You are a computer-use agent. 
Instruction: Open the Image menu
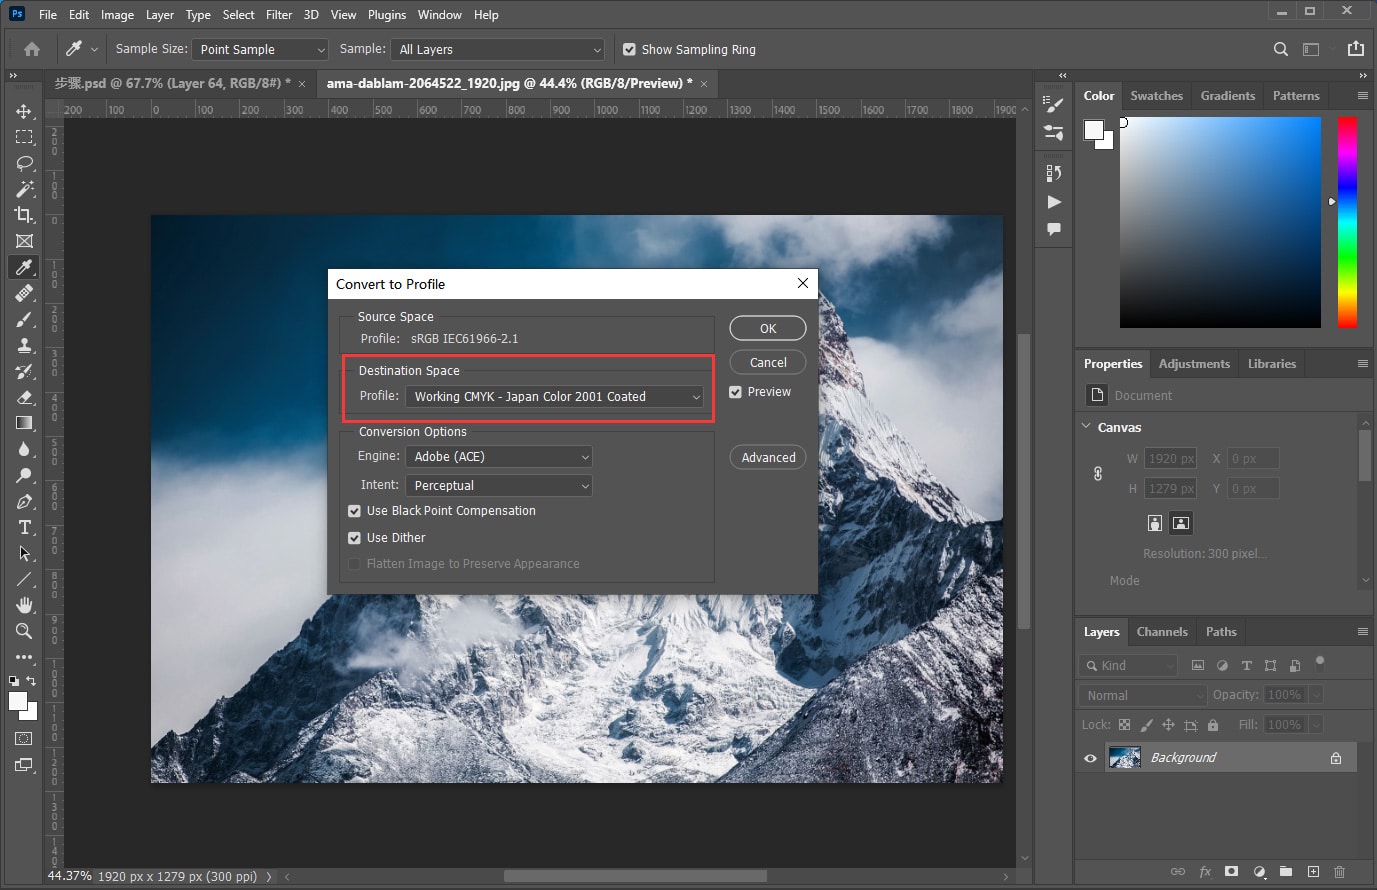pos(117,15)
